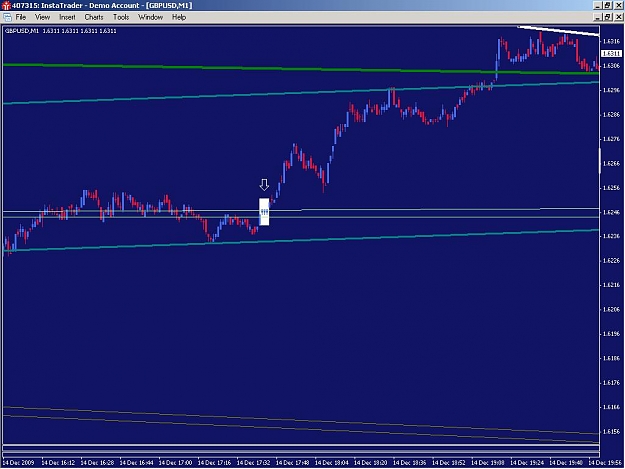Click the 1.6316 price scale label
This screenshot has height=469, width=625.
[612, 41]
